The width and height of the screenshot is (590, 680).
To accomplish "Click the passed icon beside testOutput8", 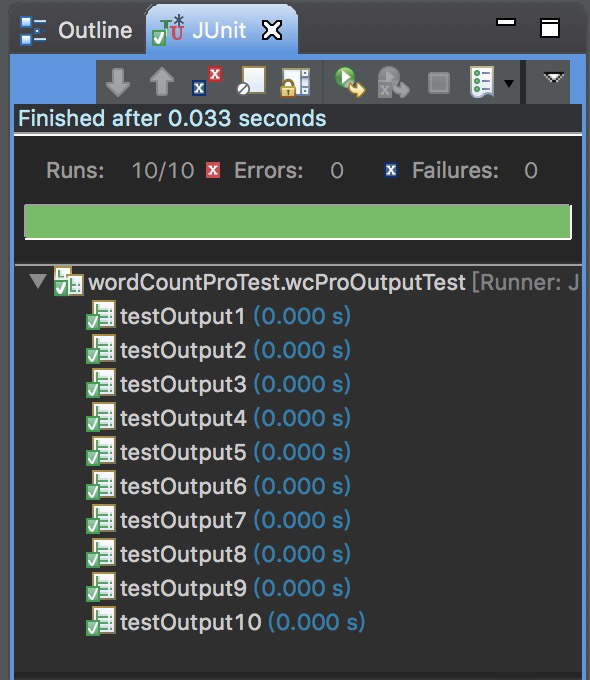I will click(101, 553).
